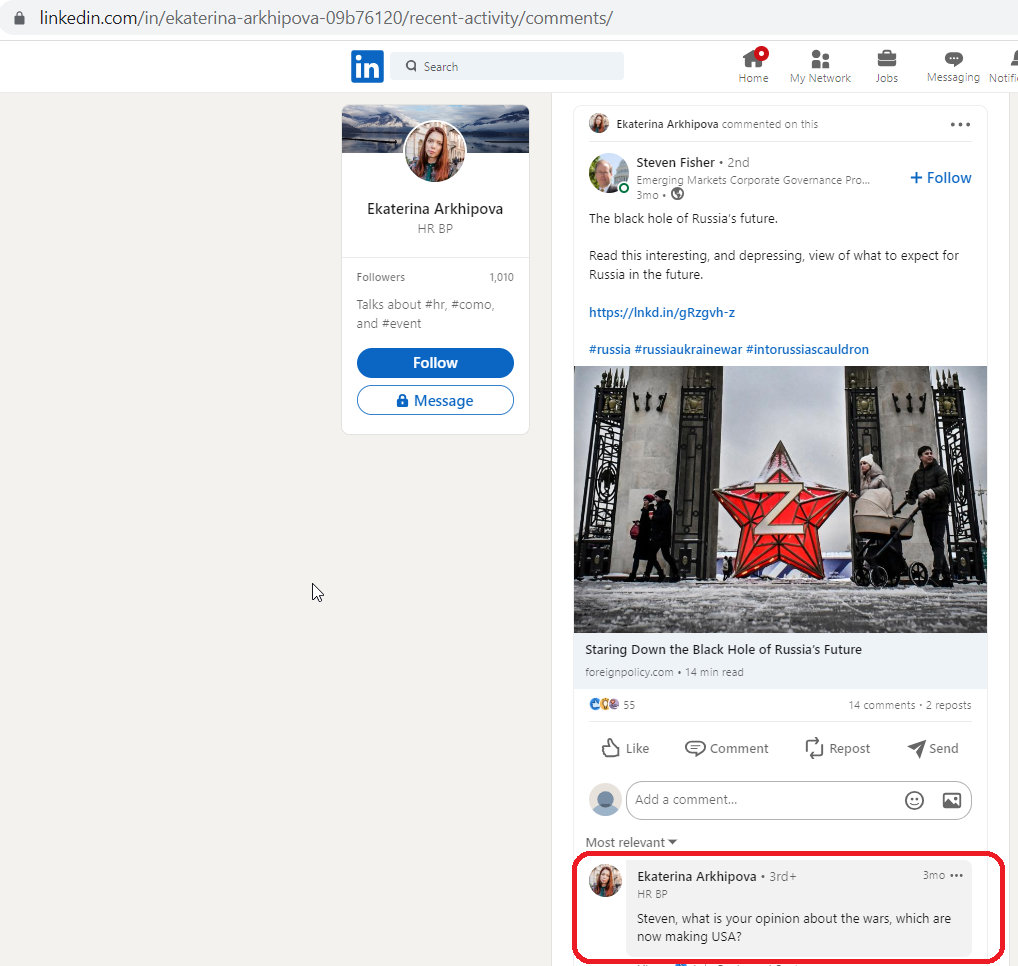This screenshot has width=1018, height=966.
Task: Click Ekaterina Arkhipova's comment avatar
Action: tap(605, 881)
